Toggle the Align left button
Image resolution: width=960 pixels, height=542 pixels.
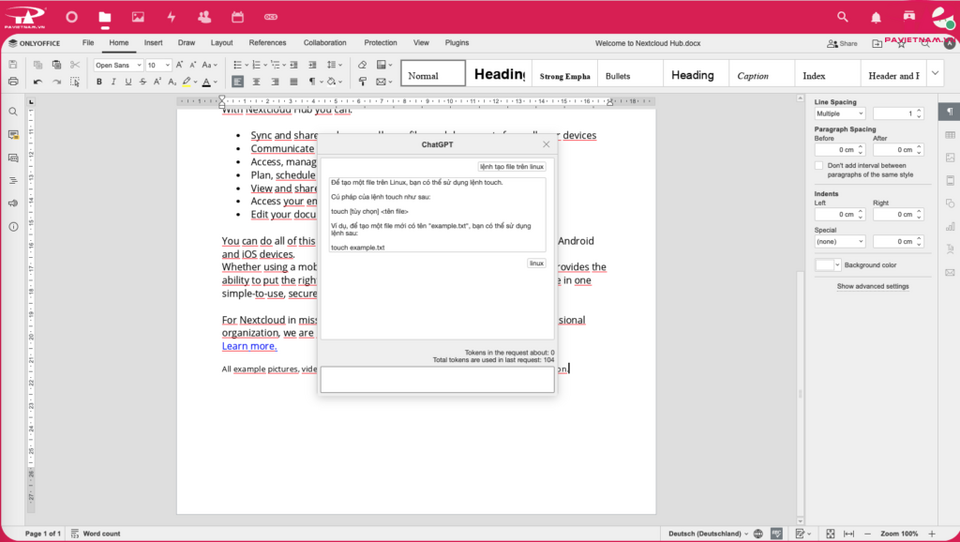point(238,81)
